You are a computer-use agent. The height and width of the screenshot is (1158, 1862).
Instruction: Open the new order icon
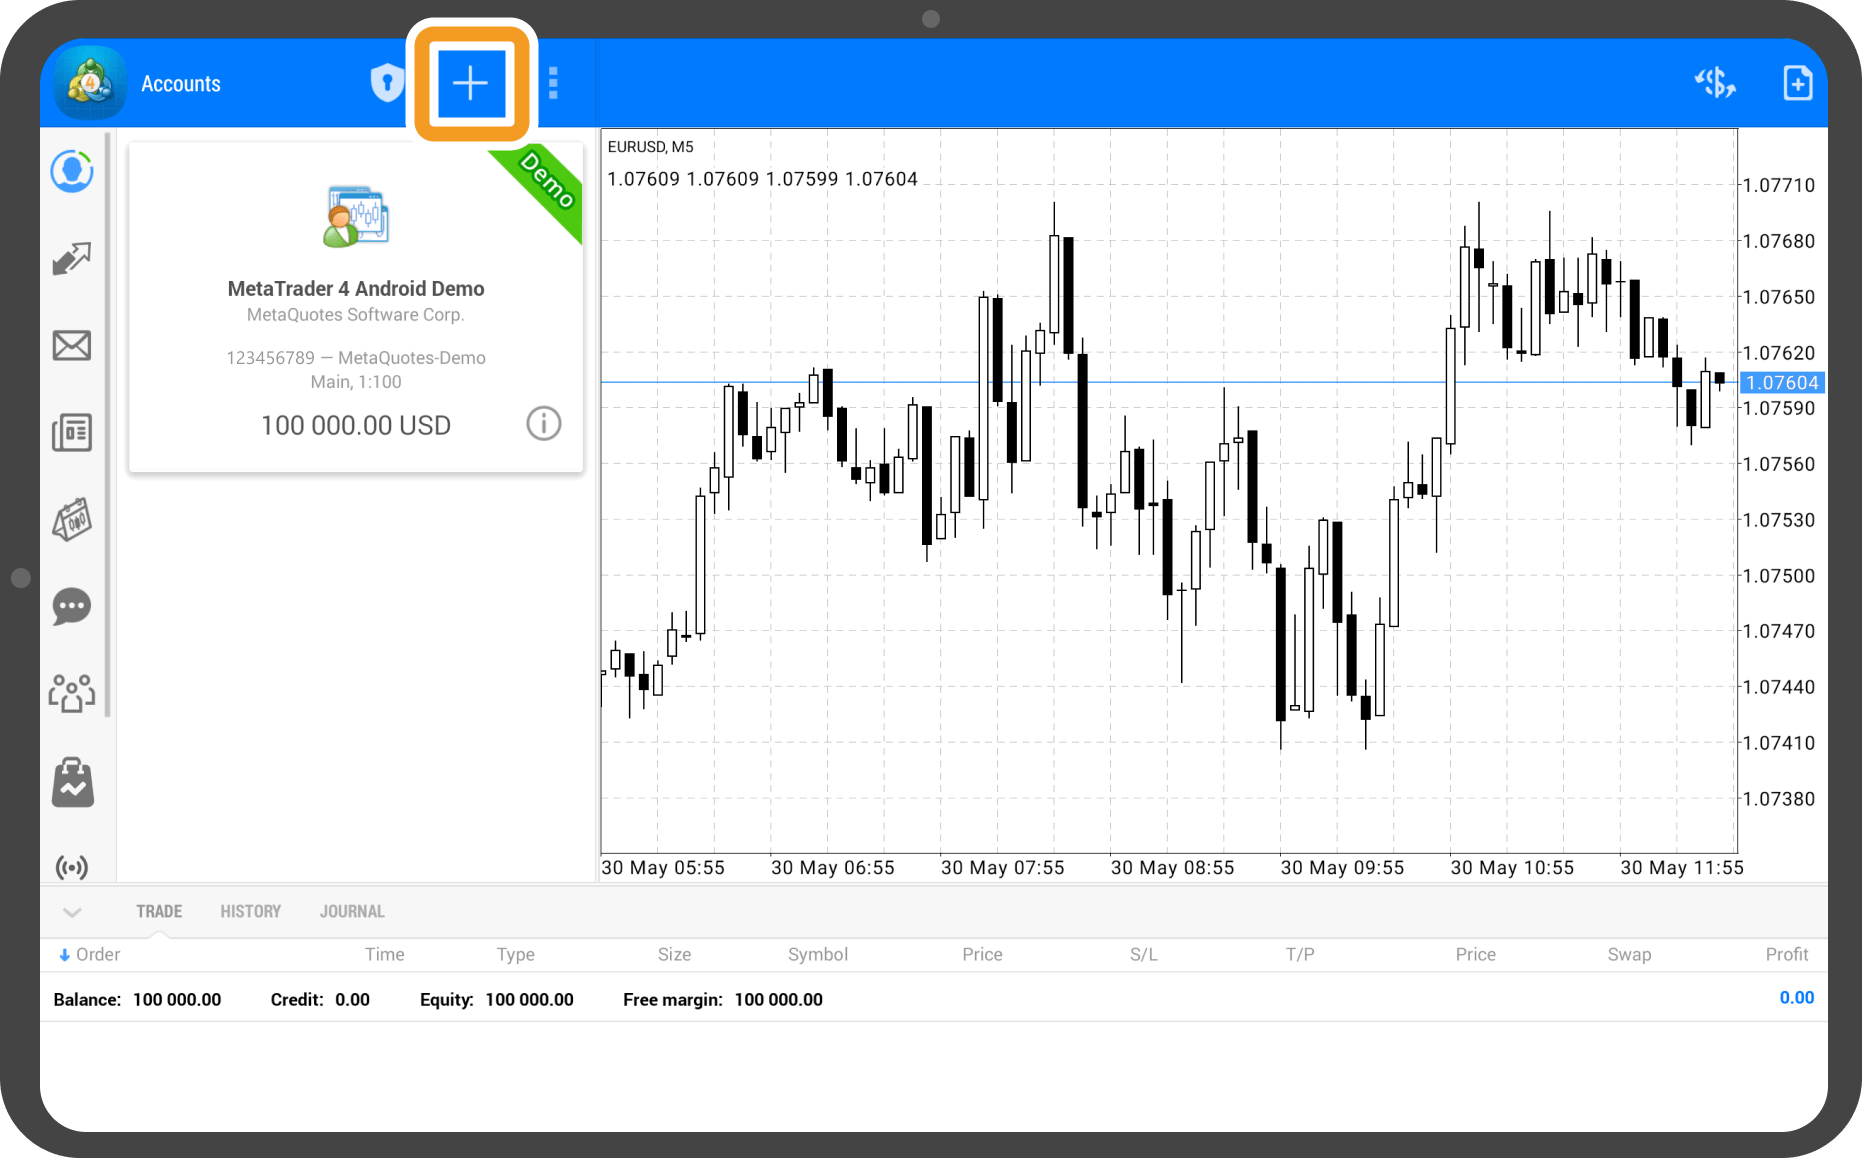1797,83
